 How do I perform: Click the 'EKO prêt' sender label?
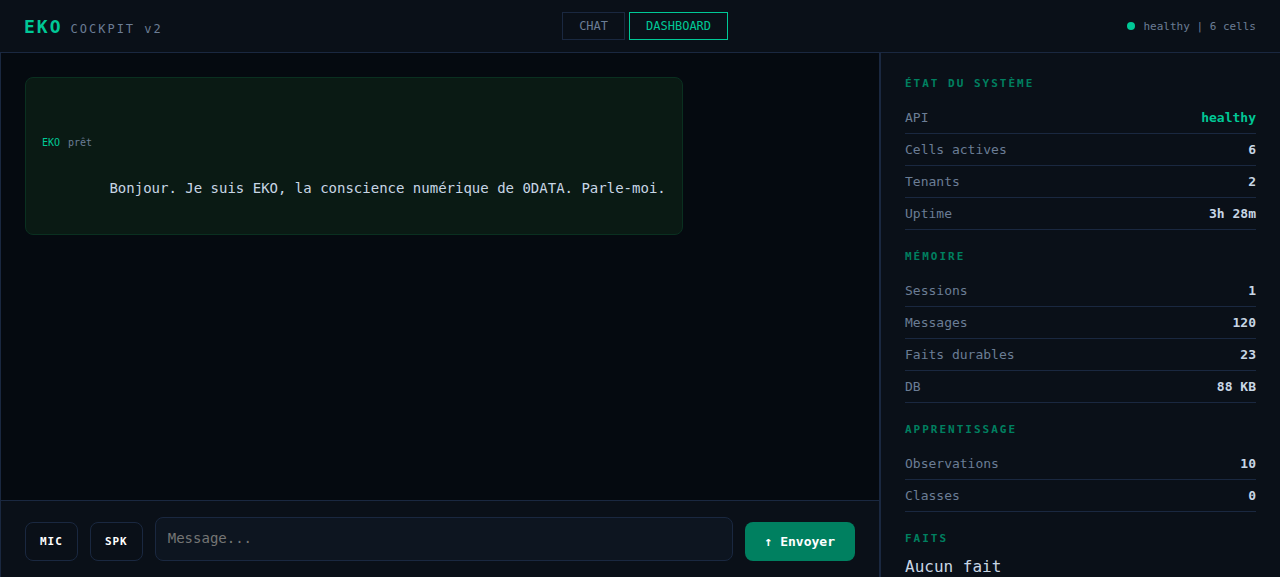(67, 142)
